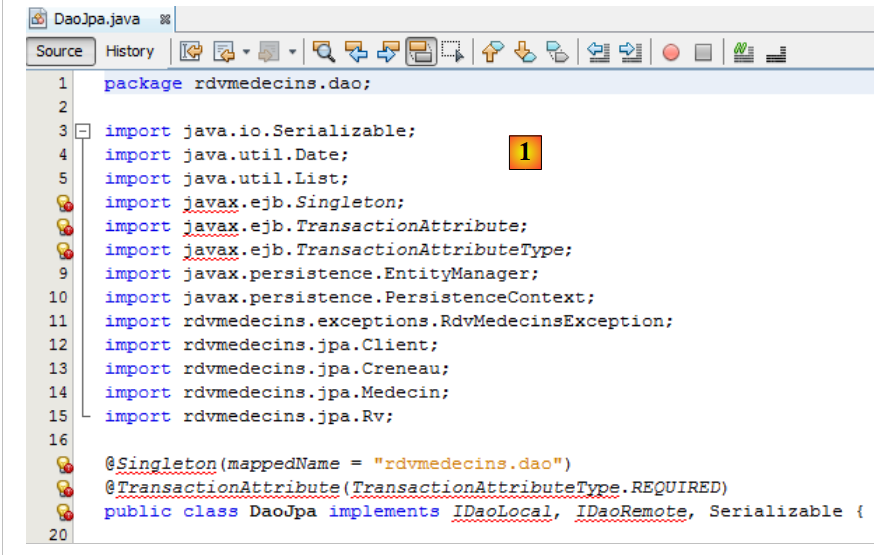This screenshot has width=884, height=555.
Task: Find next occurrence in editor
Action: 388,52
